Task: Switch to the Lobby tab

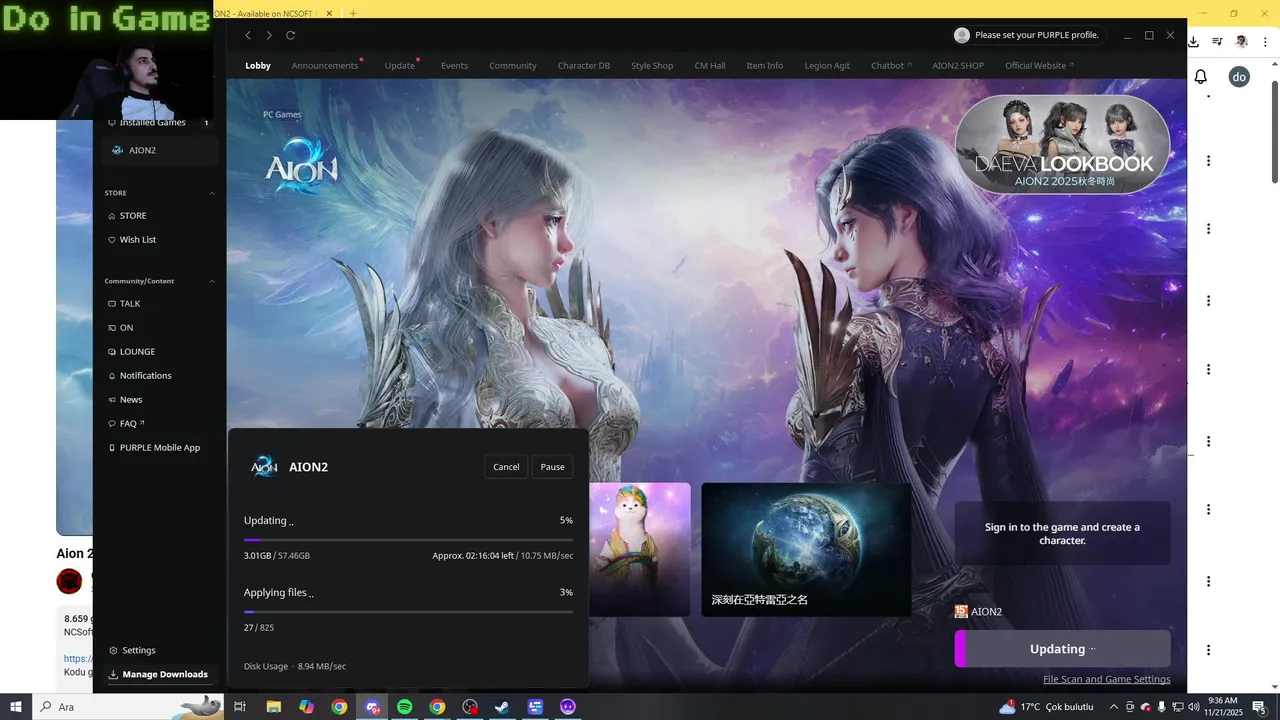Action: (258, 66)
